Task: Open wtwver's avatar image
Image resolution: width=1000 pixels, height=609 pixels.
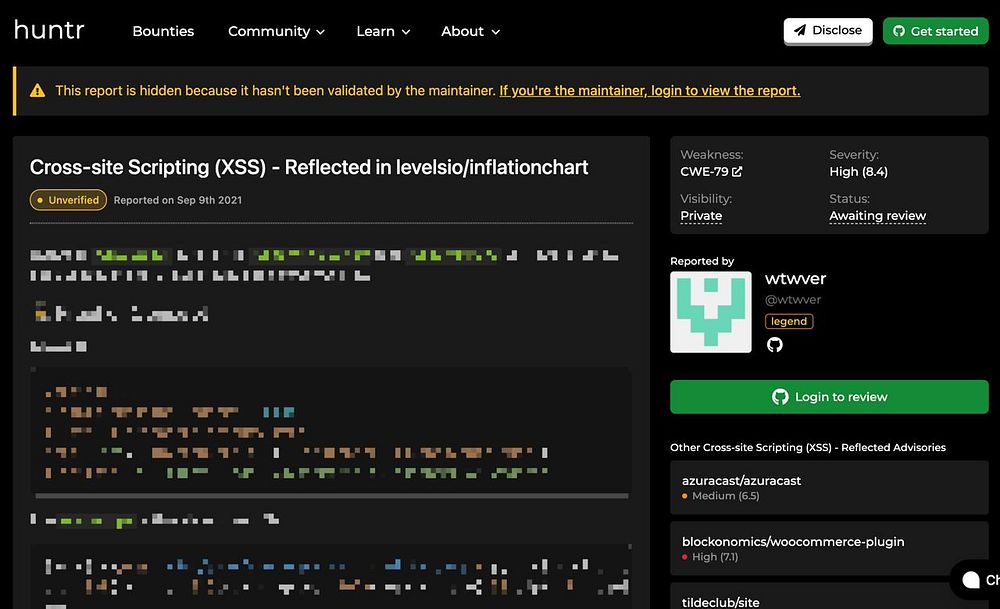Action: pyautogui.click(x=710, y=312)
